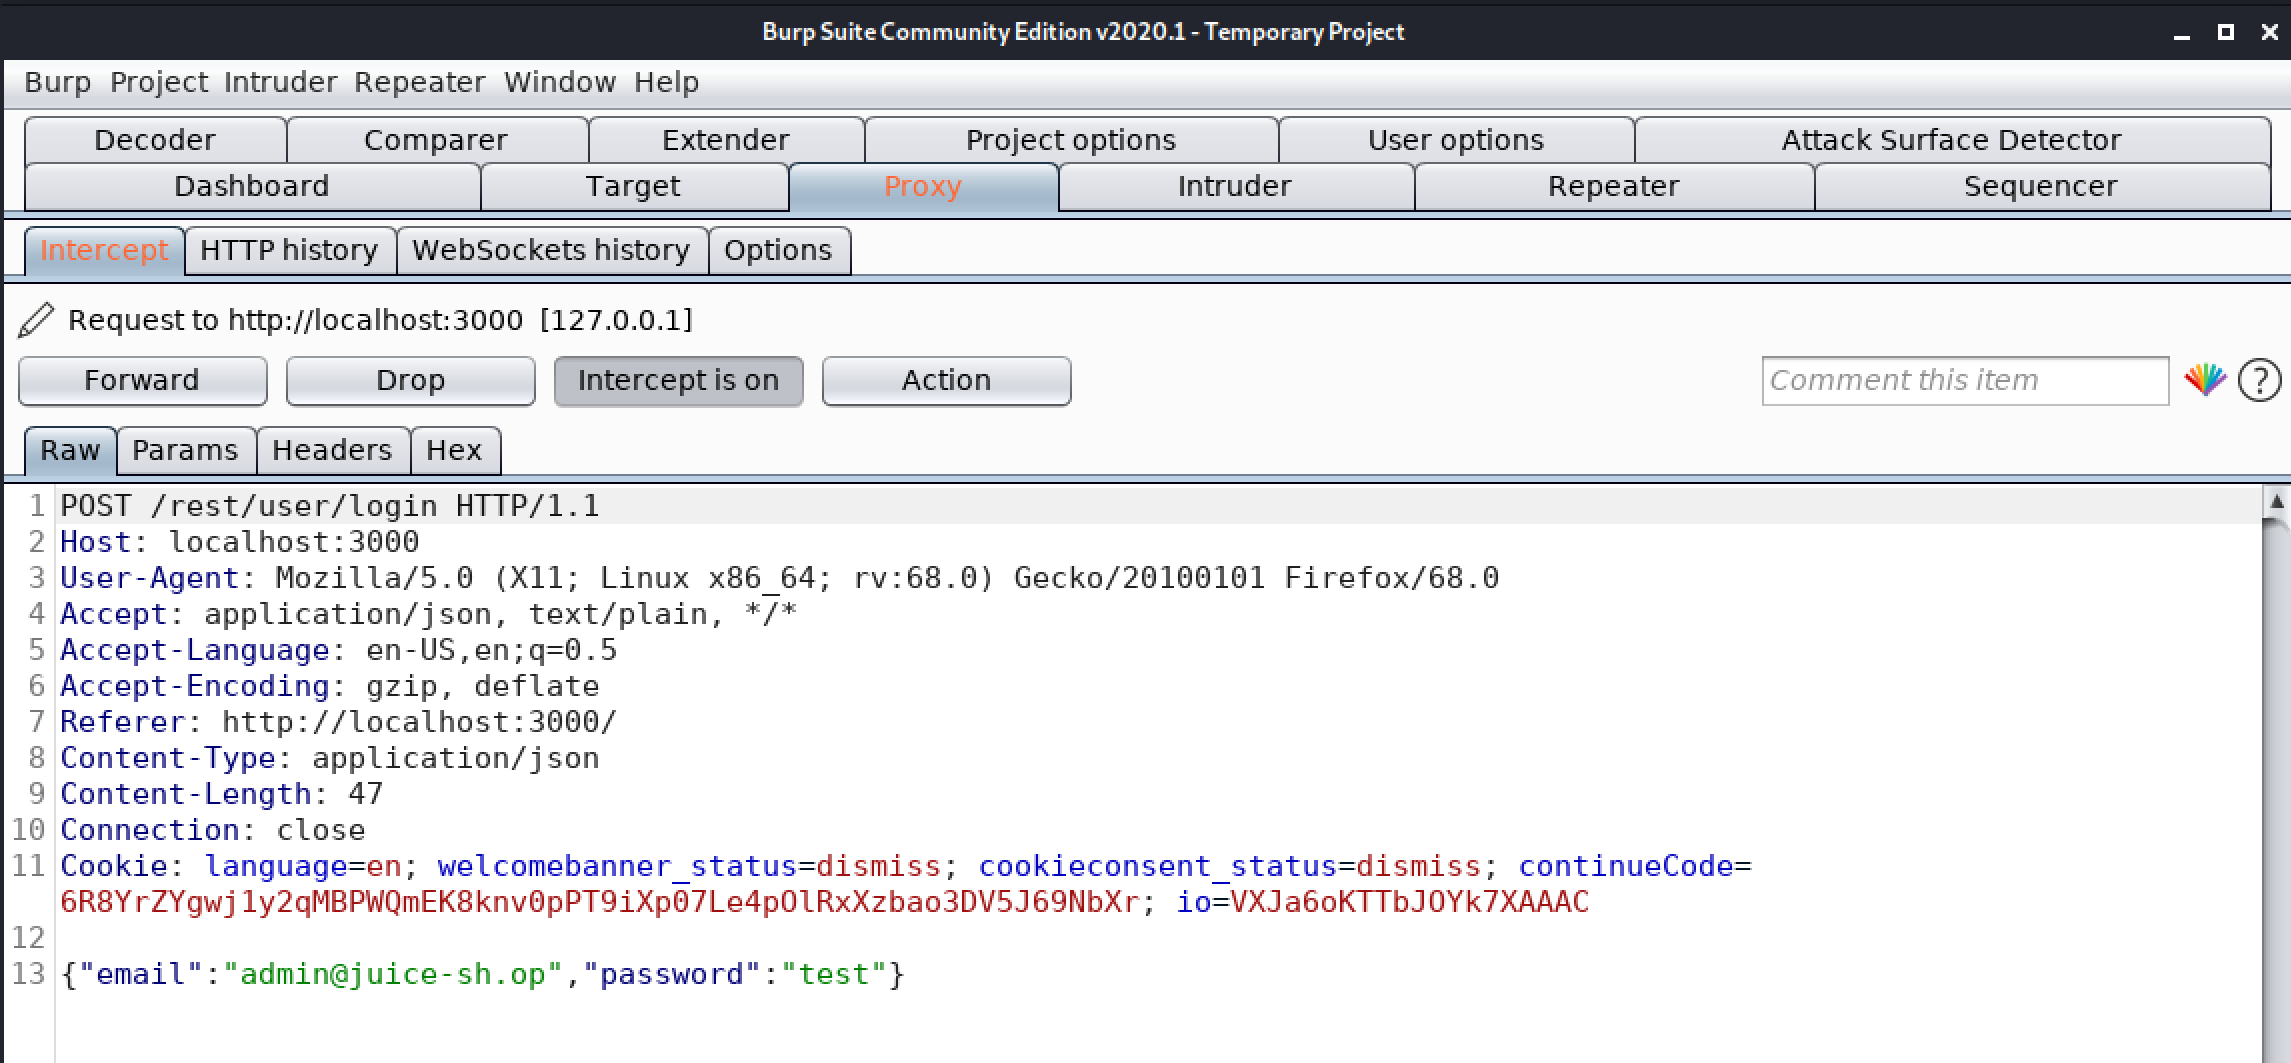The height and width of the screenshot is (1063, 2291).
Task: Click the POST /rest/user/login request line
Action: pos(330,506)
